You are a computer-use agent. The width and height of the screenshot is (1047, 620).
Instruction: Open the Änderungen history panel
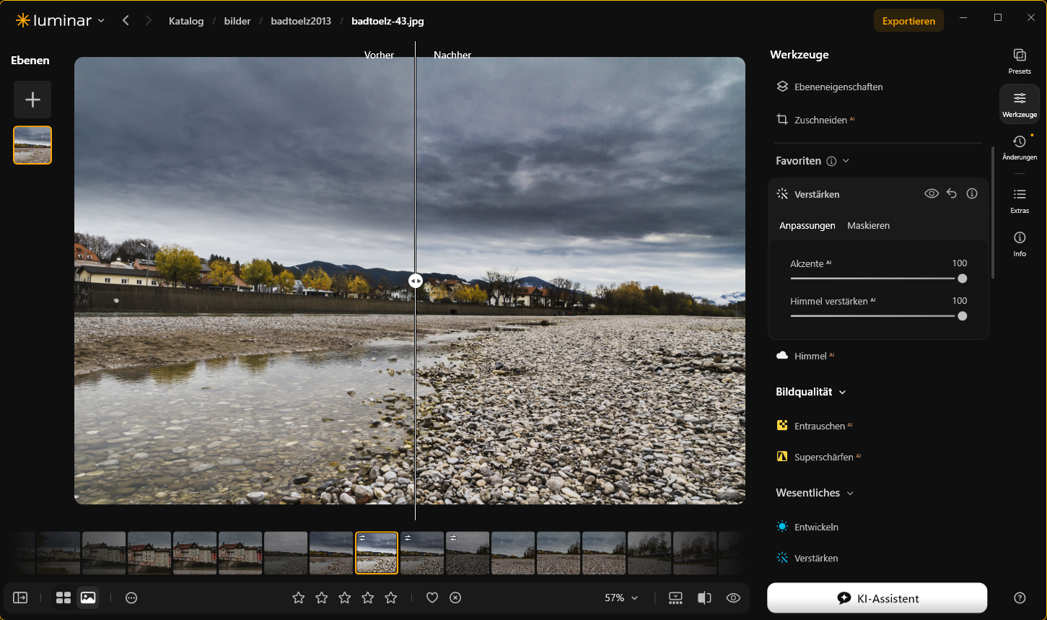coord(1019,147)
